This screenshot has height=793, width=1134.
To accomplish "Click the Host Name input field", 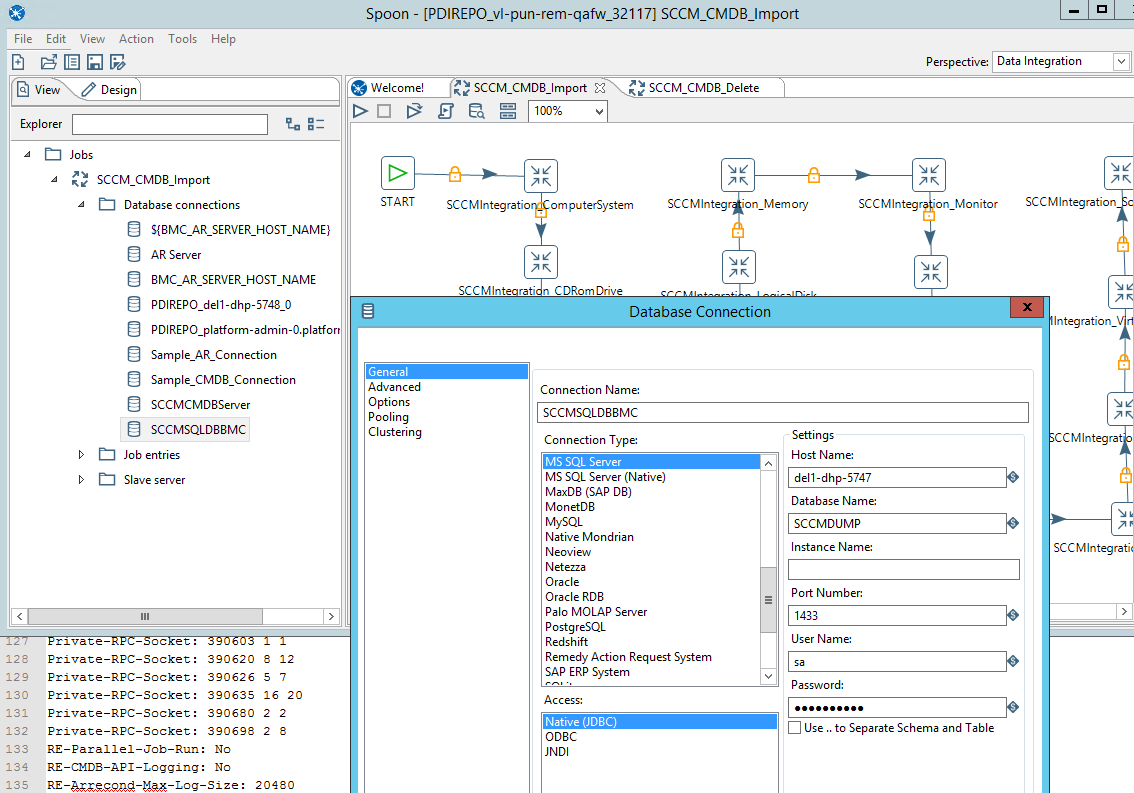I will pos(896,478).
